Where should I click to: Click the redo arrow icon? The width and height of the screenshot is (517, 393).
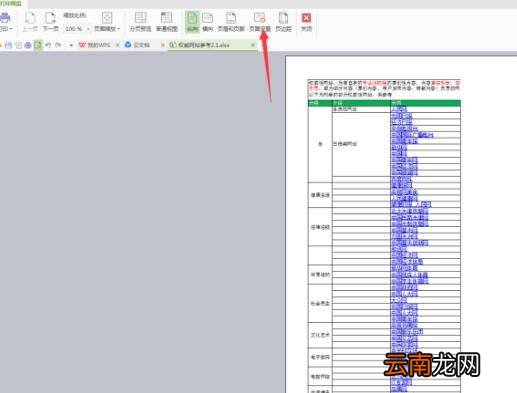tap(58, 45)
